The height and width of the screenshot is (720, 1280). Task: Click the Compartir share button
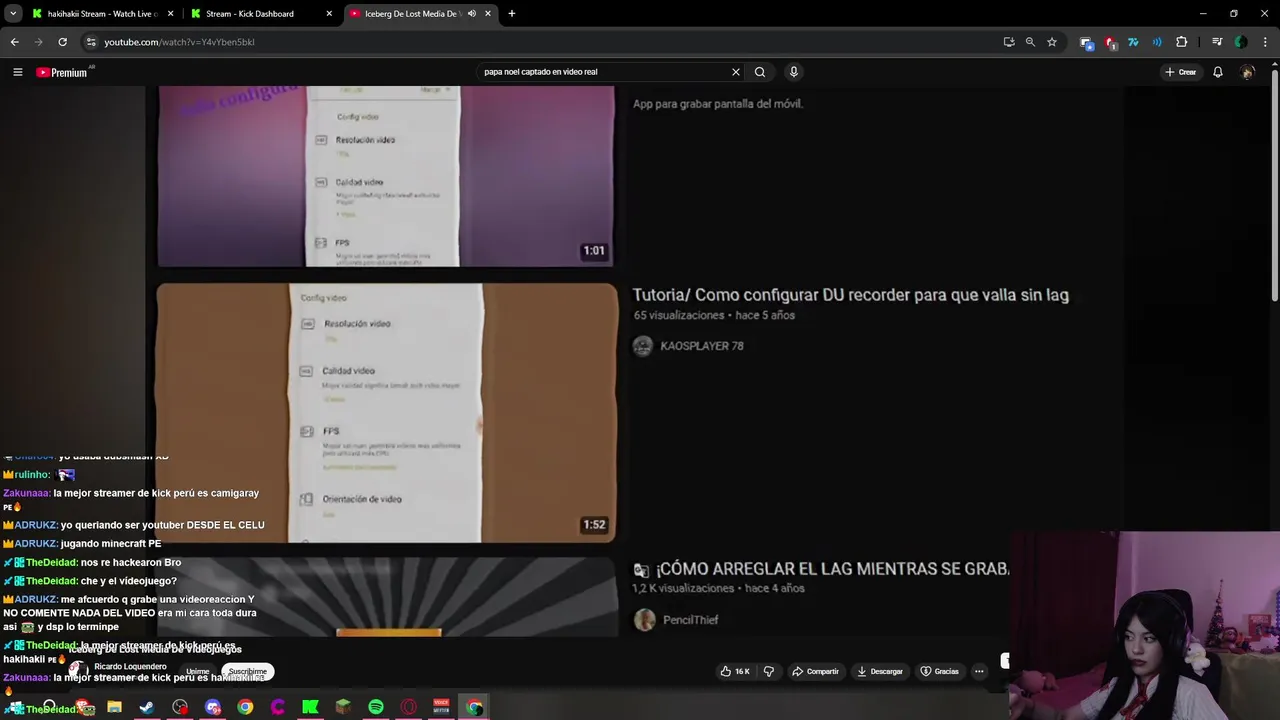coord(815,671)
